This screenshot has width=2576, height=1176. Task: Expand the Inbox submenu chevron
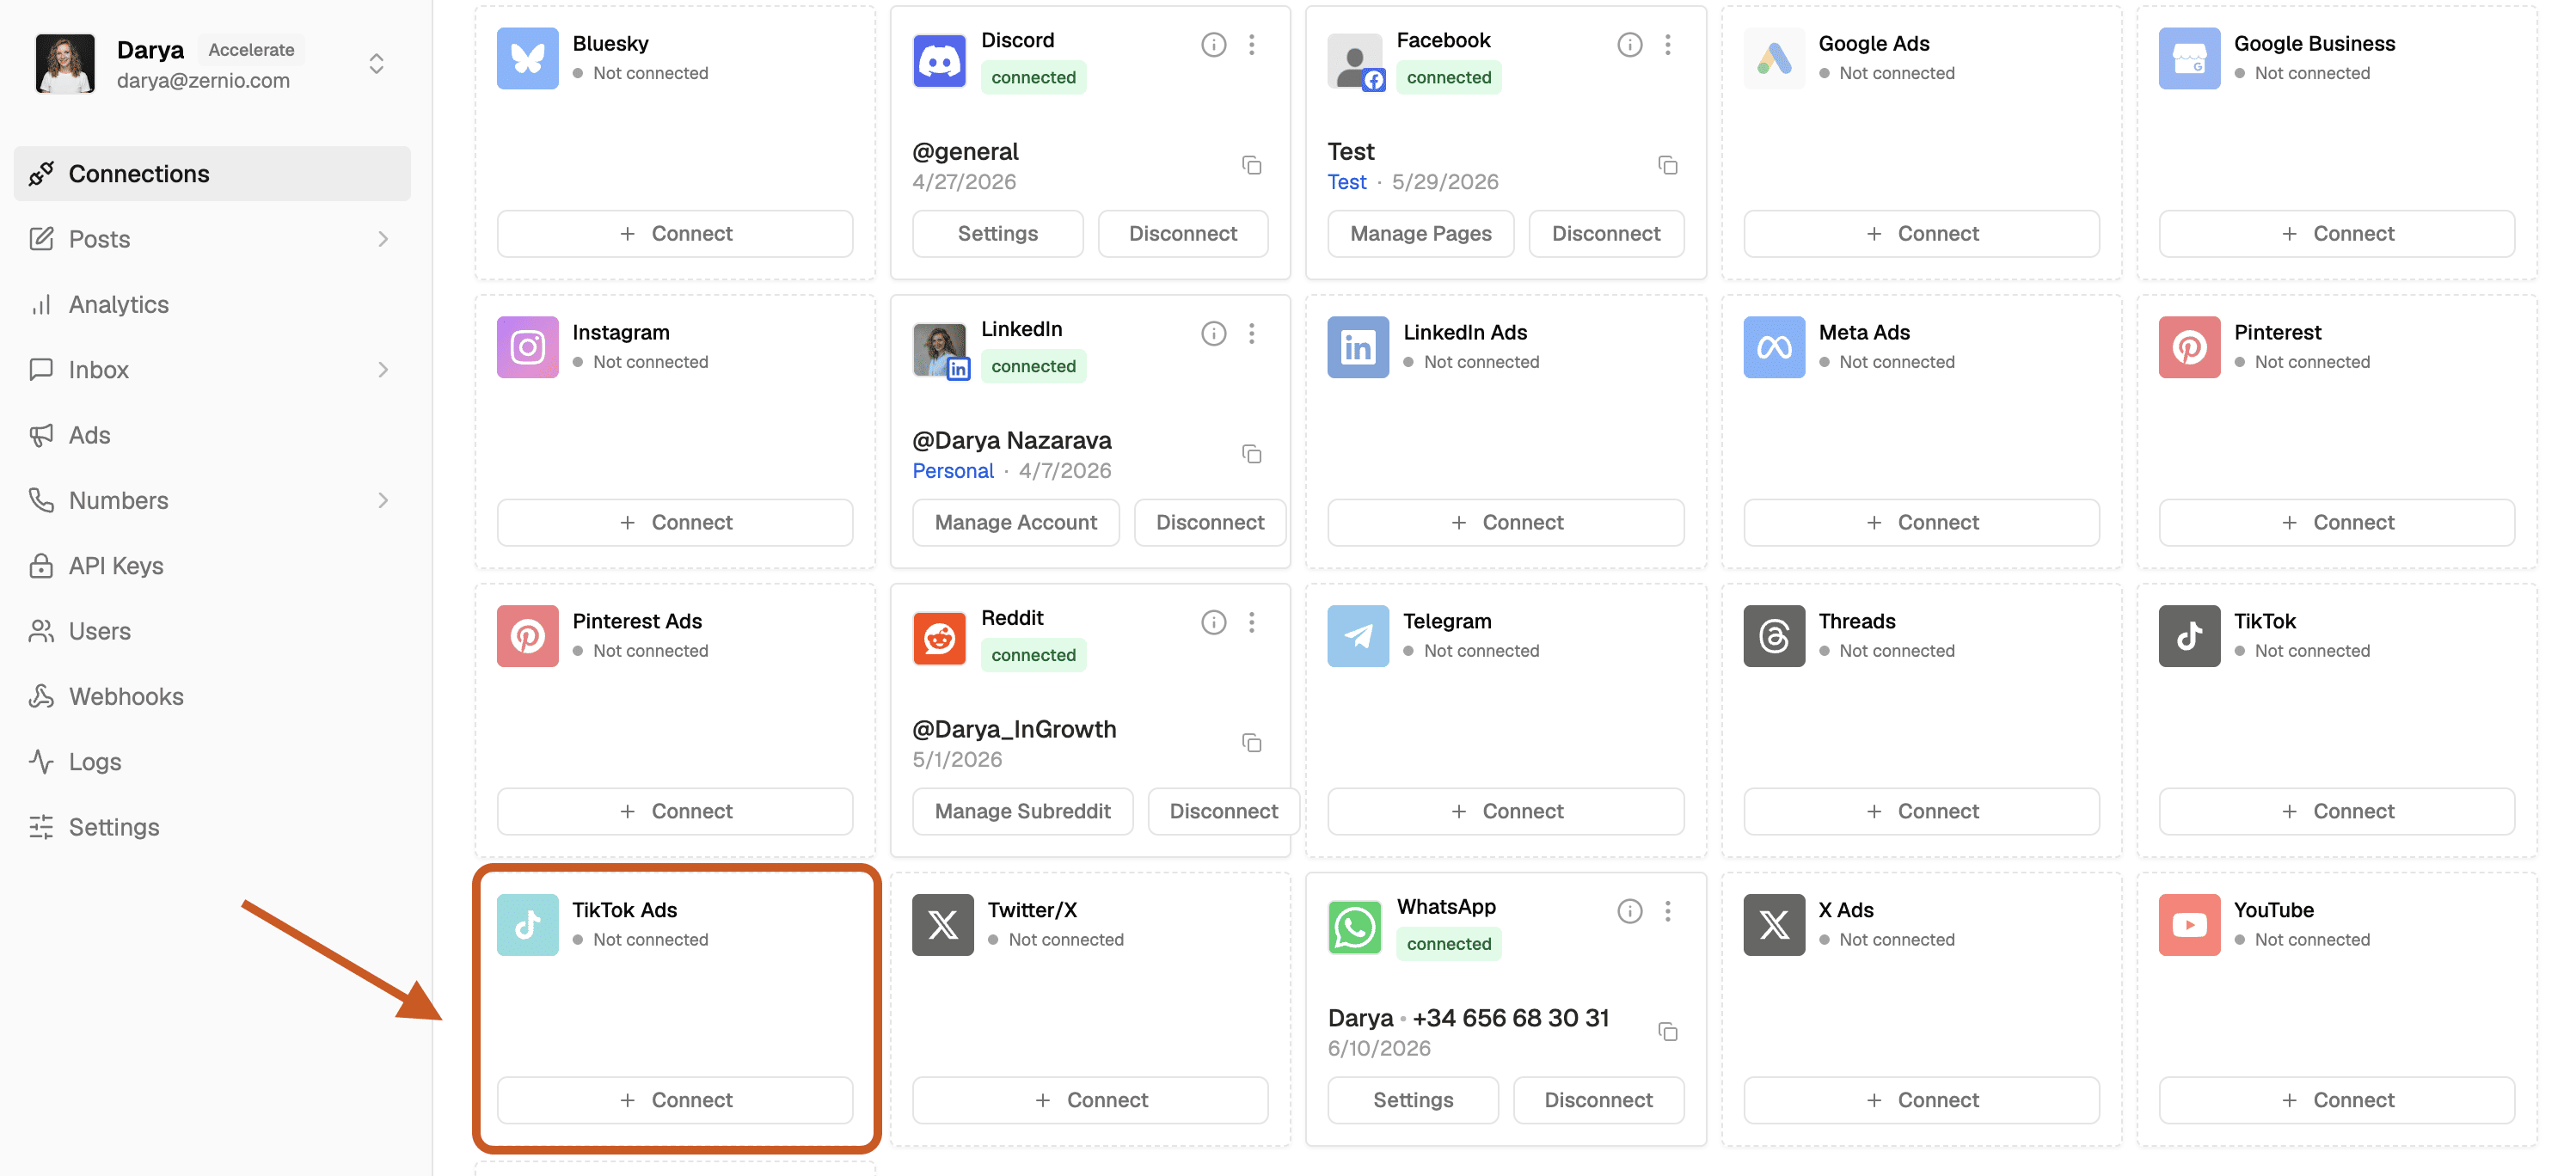(383, 370)
